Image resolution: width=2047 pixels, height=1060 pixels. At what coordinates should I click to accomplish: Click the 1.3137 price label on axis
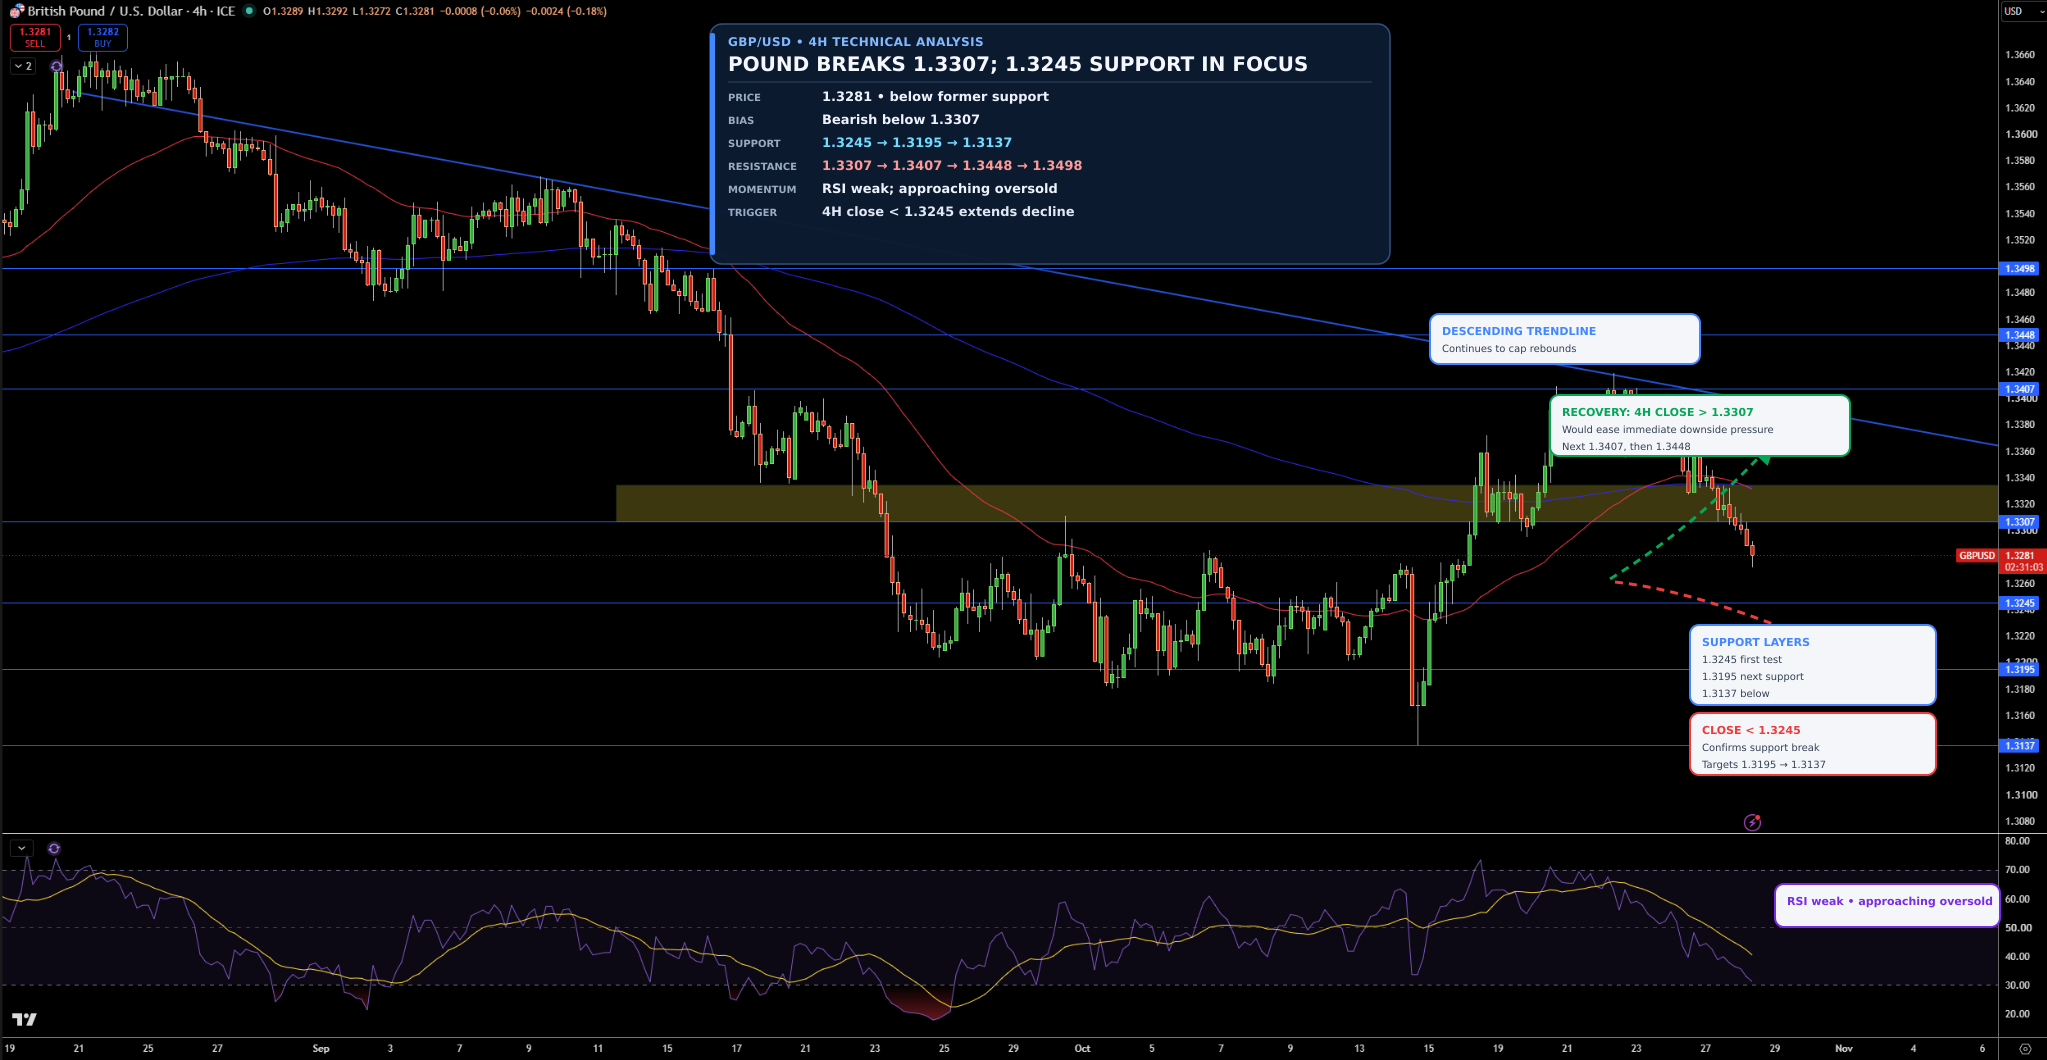2019,745
